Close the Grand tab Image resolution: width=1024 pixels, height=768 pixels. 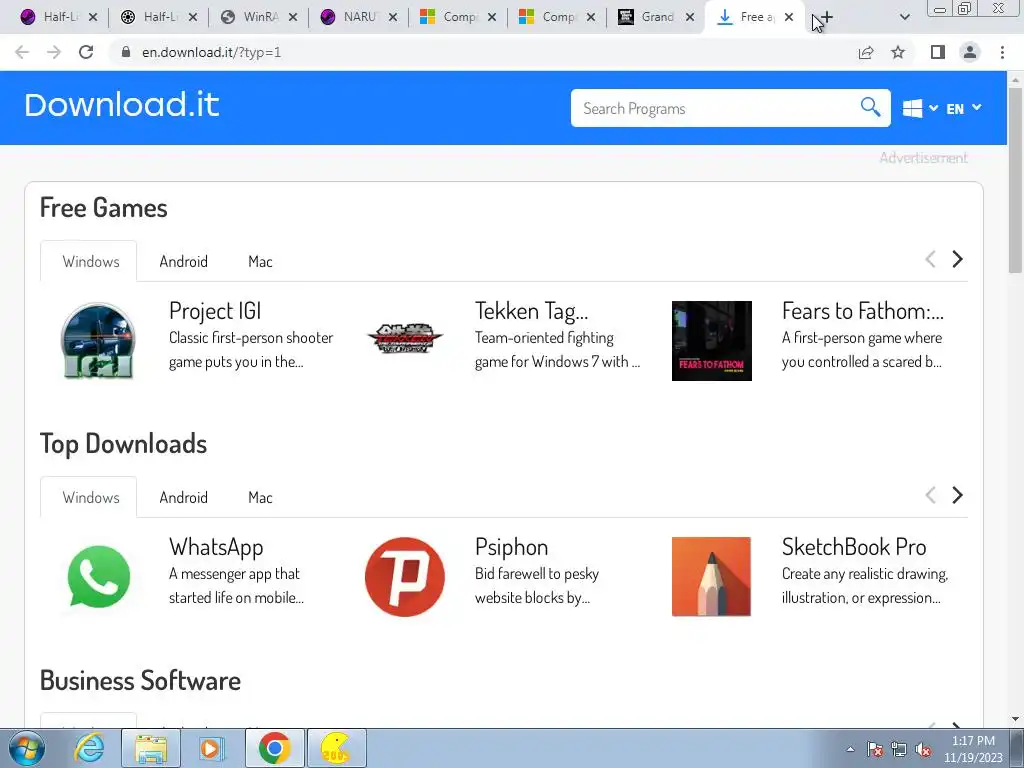tap(690, 17)
